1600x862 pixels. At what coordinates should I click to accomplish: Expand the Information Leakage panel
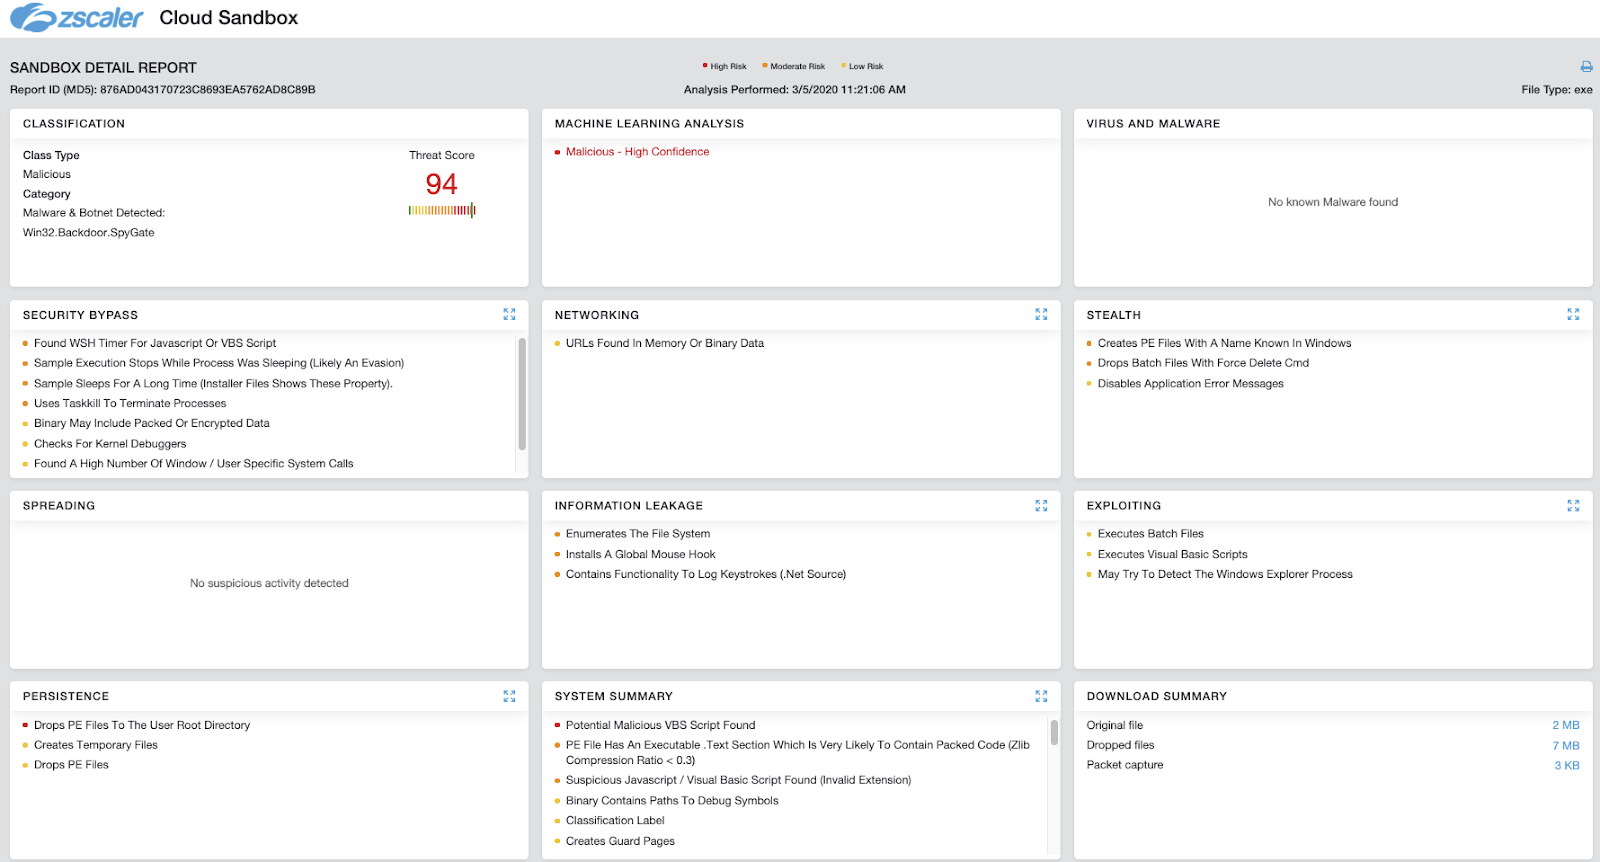tap(1041, 505)
